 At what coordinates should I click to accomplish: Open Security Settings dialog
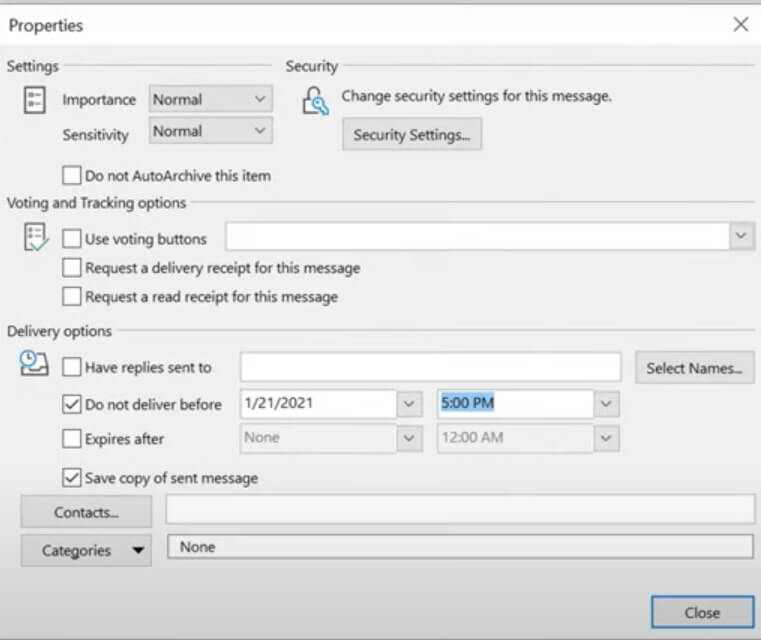pyautogui.click(x=411, y=135)
